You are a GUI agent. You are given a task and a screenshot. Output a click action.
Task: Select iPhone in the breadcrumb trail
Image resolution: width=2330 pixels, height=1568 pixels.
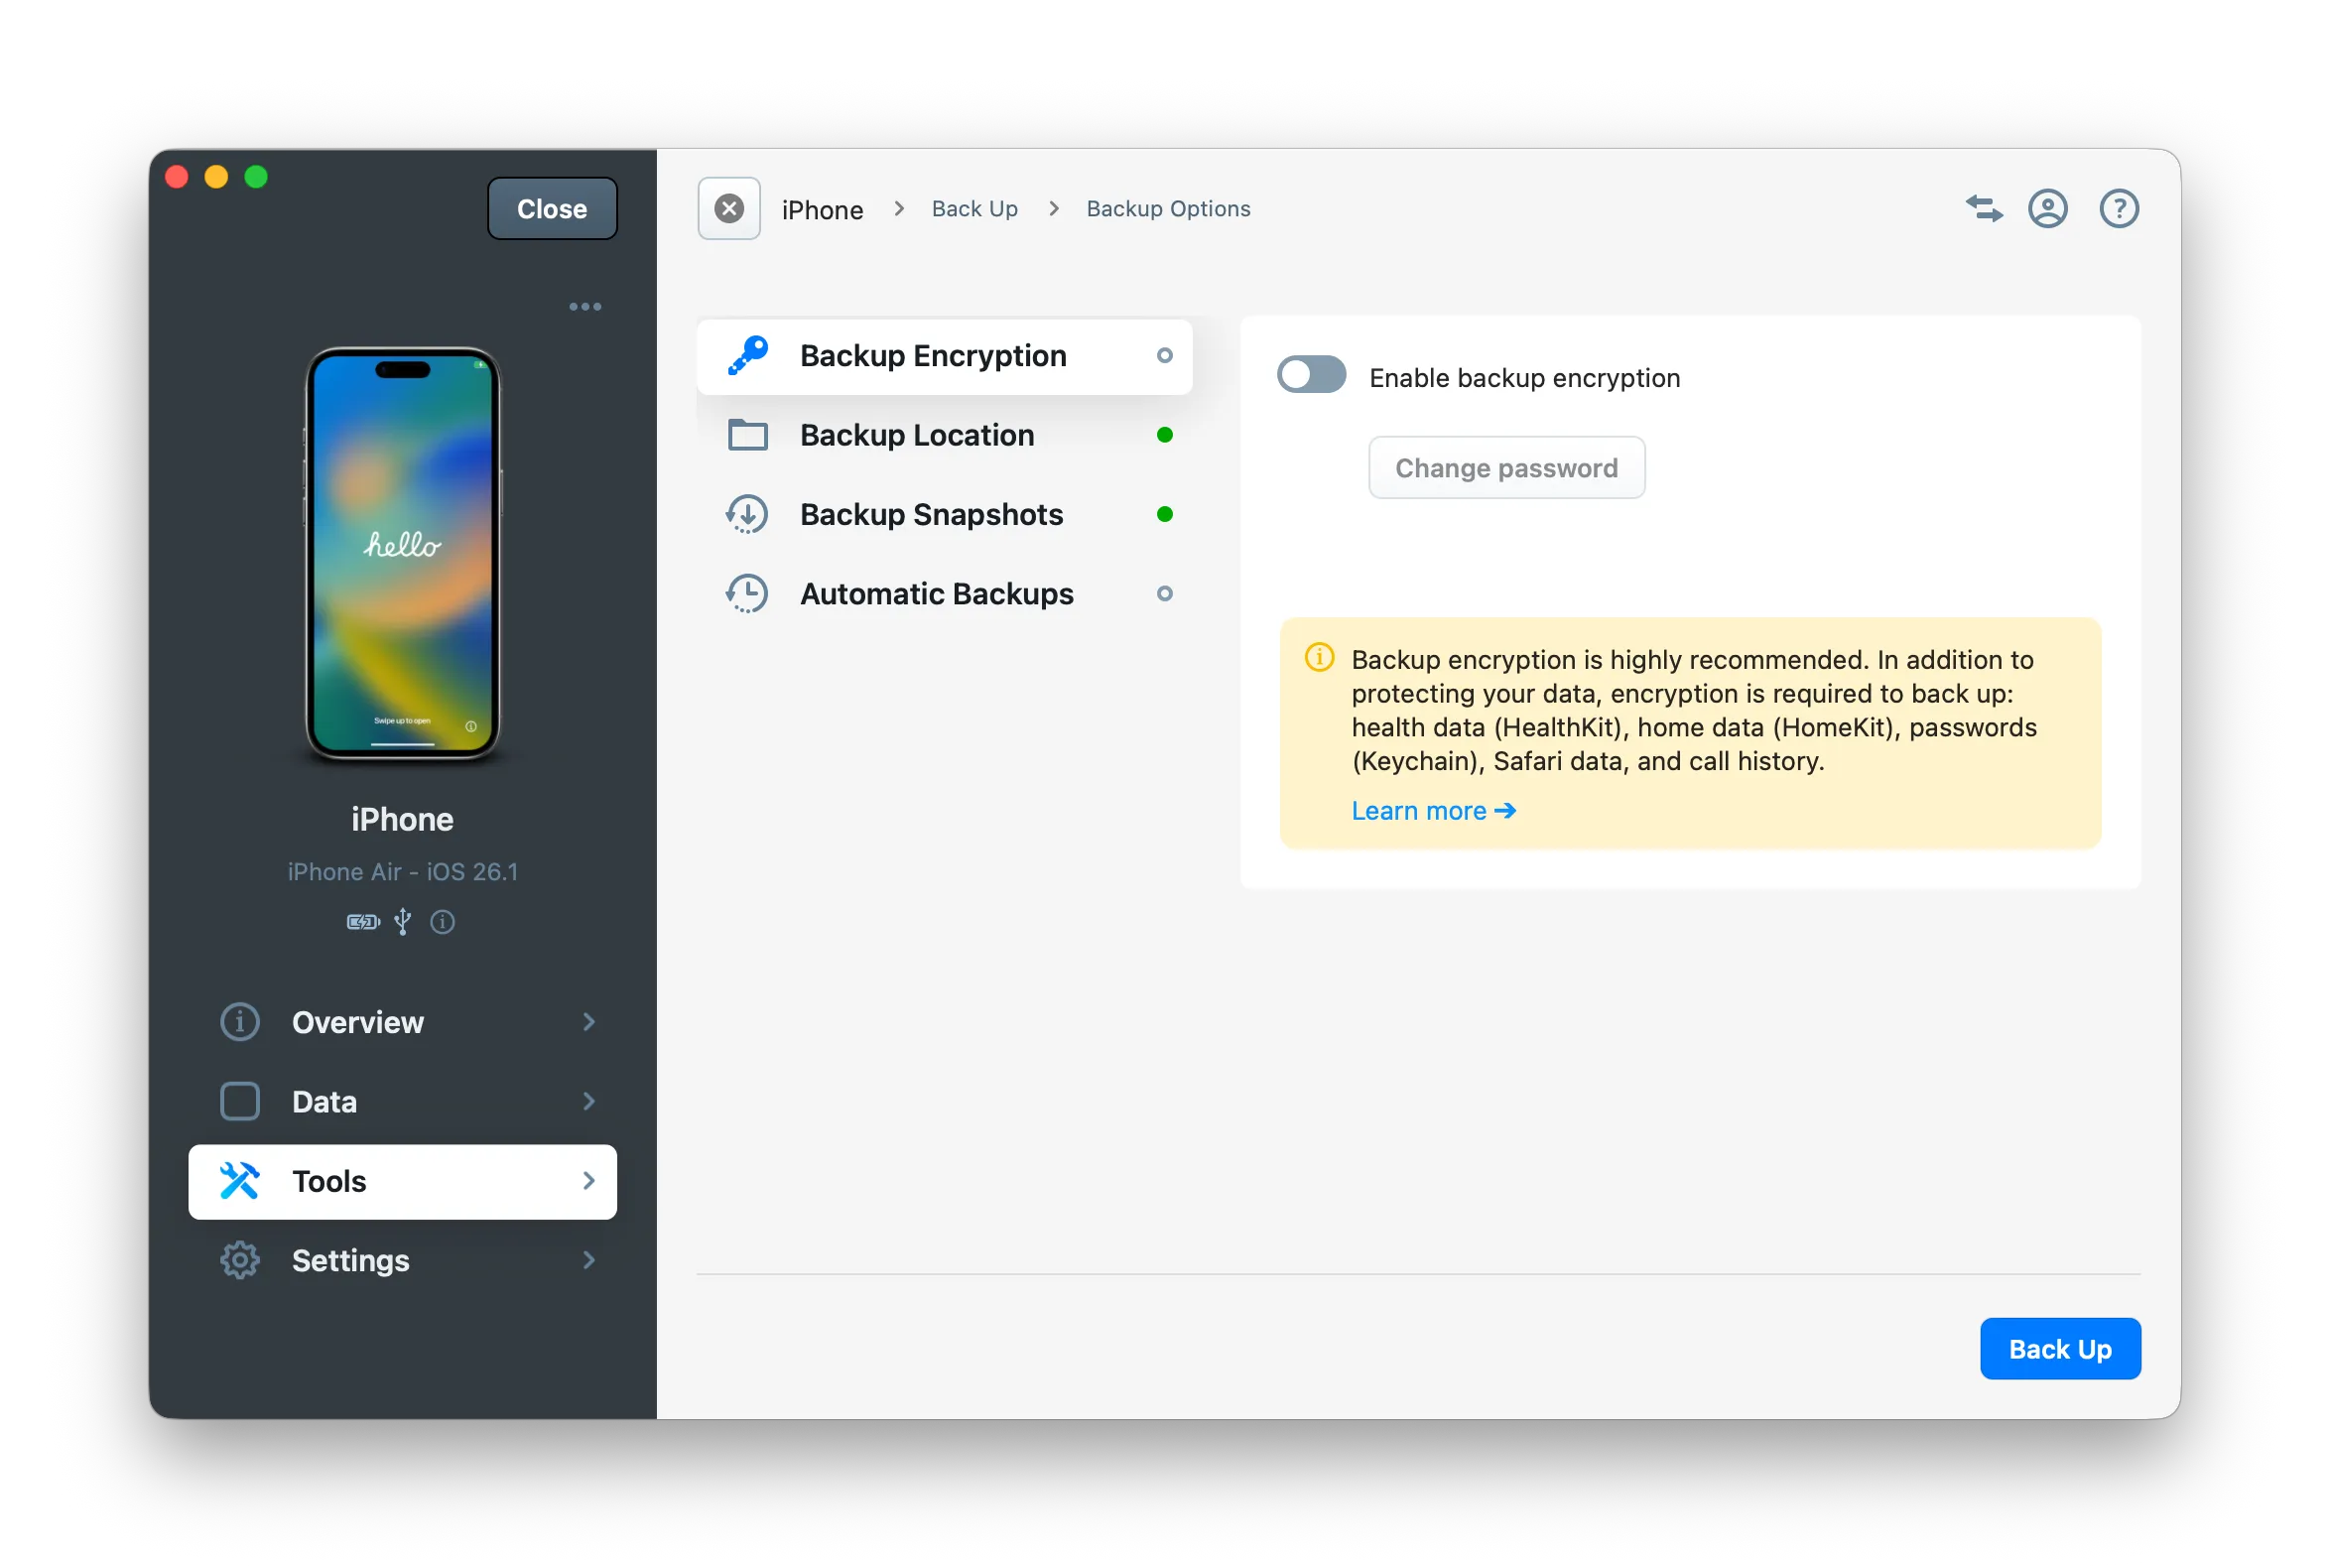(x=822, y=208)
